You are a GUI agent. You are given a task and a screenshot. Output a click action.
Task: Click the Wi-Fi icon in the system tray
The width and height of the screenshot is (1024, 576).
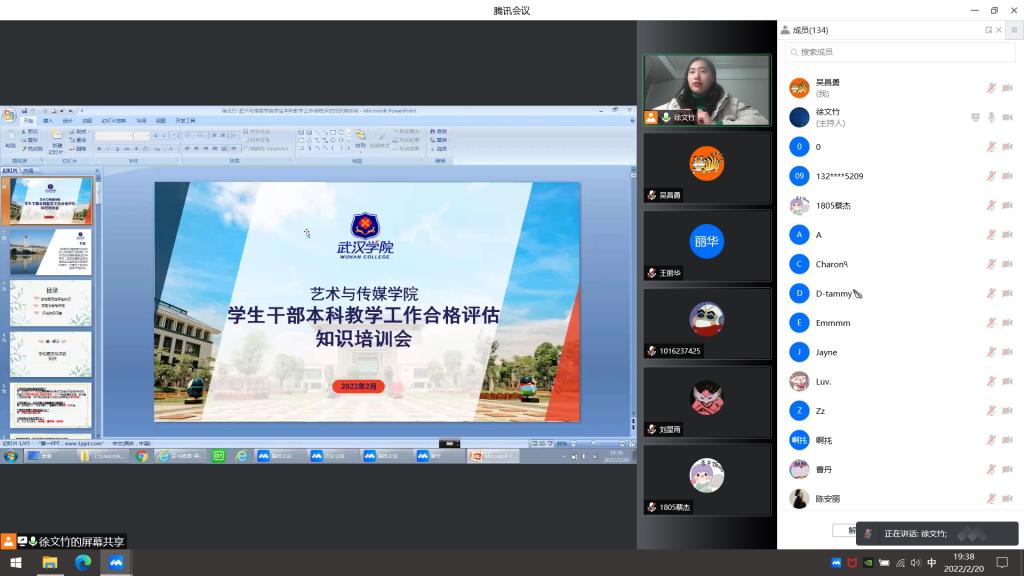(x=900, y=563)
